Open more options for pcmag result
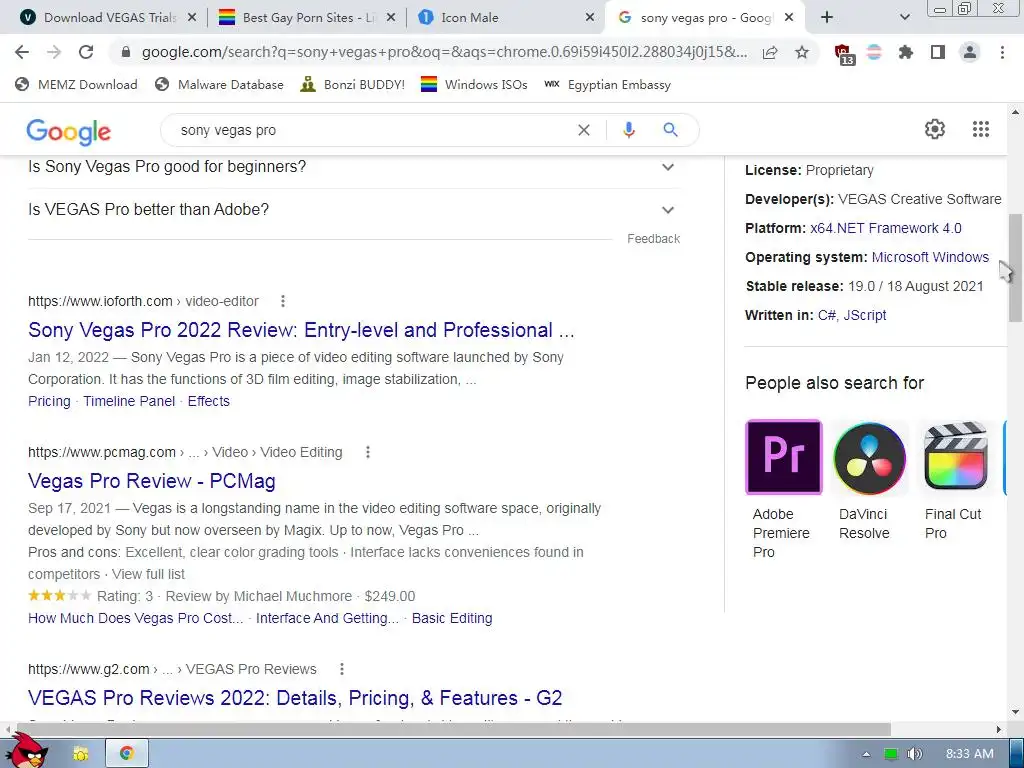 pos(368,452)
